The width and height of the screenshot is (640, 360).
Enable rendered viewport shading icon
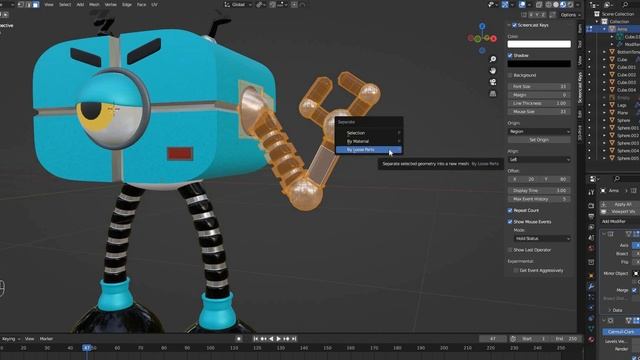[x=570, y=4]
